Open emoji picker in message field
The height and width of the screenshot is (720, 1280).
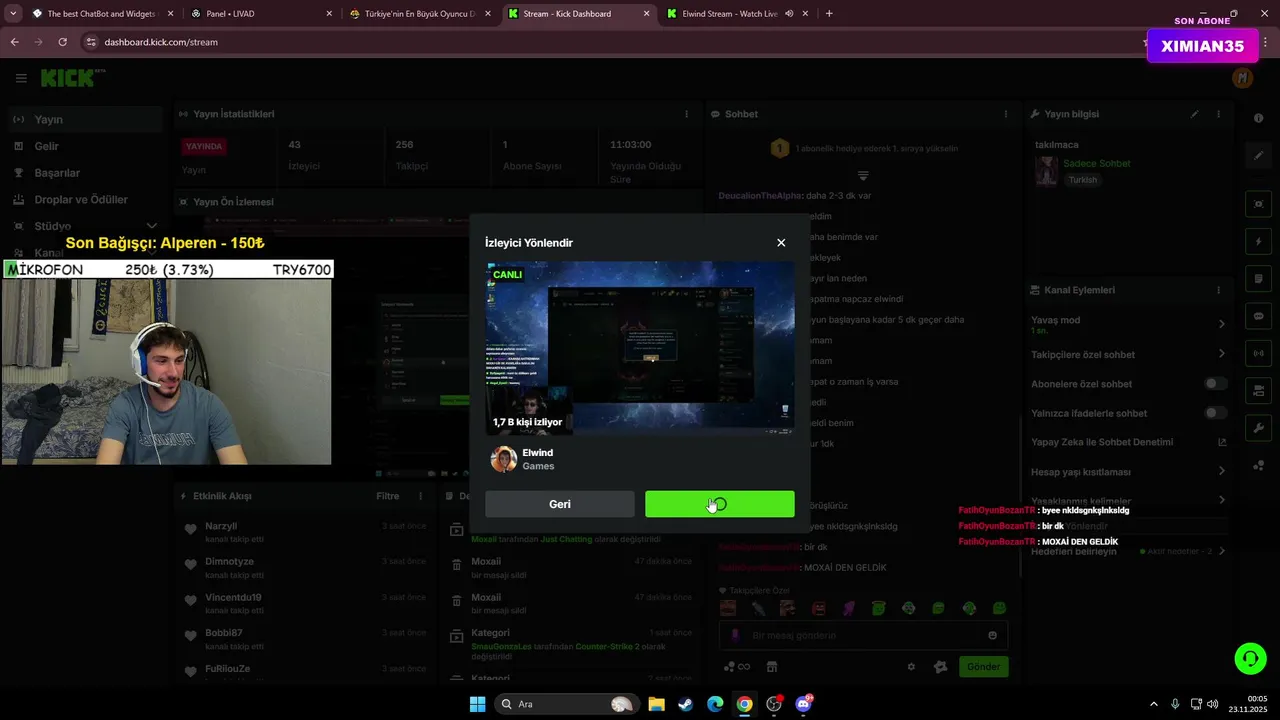(x=992, y=635)
